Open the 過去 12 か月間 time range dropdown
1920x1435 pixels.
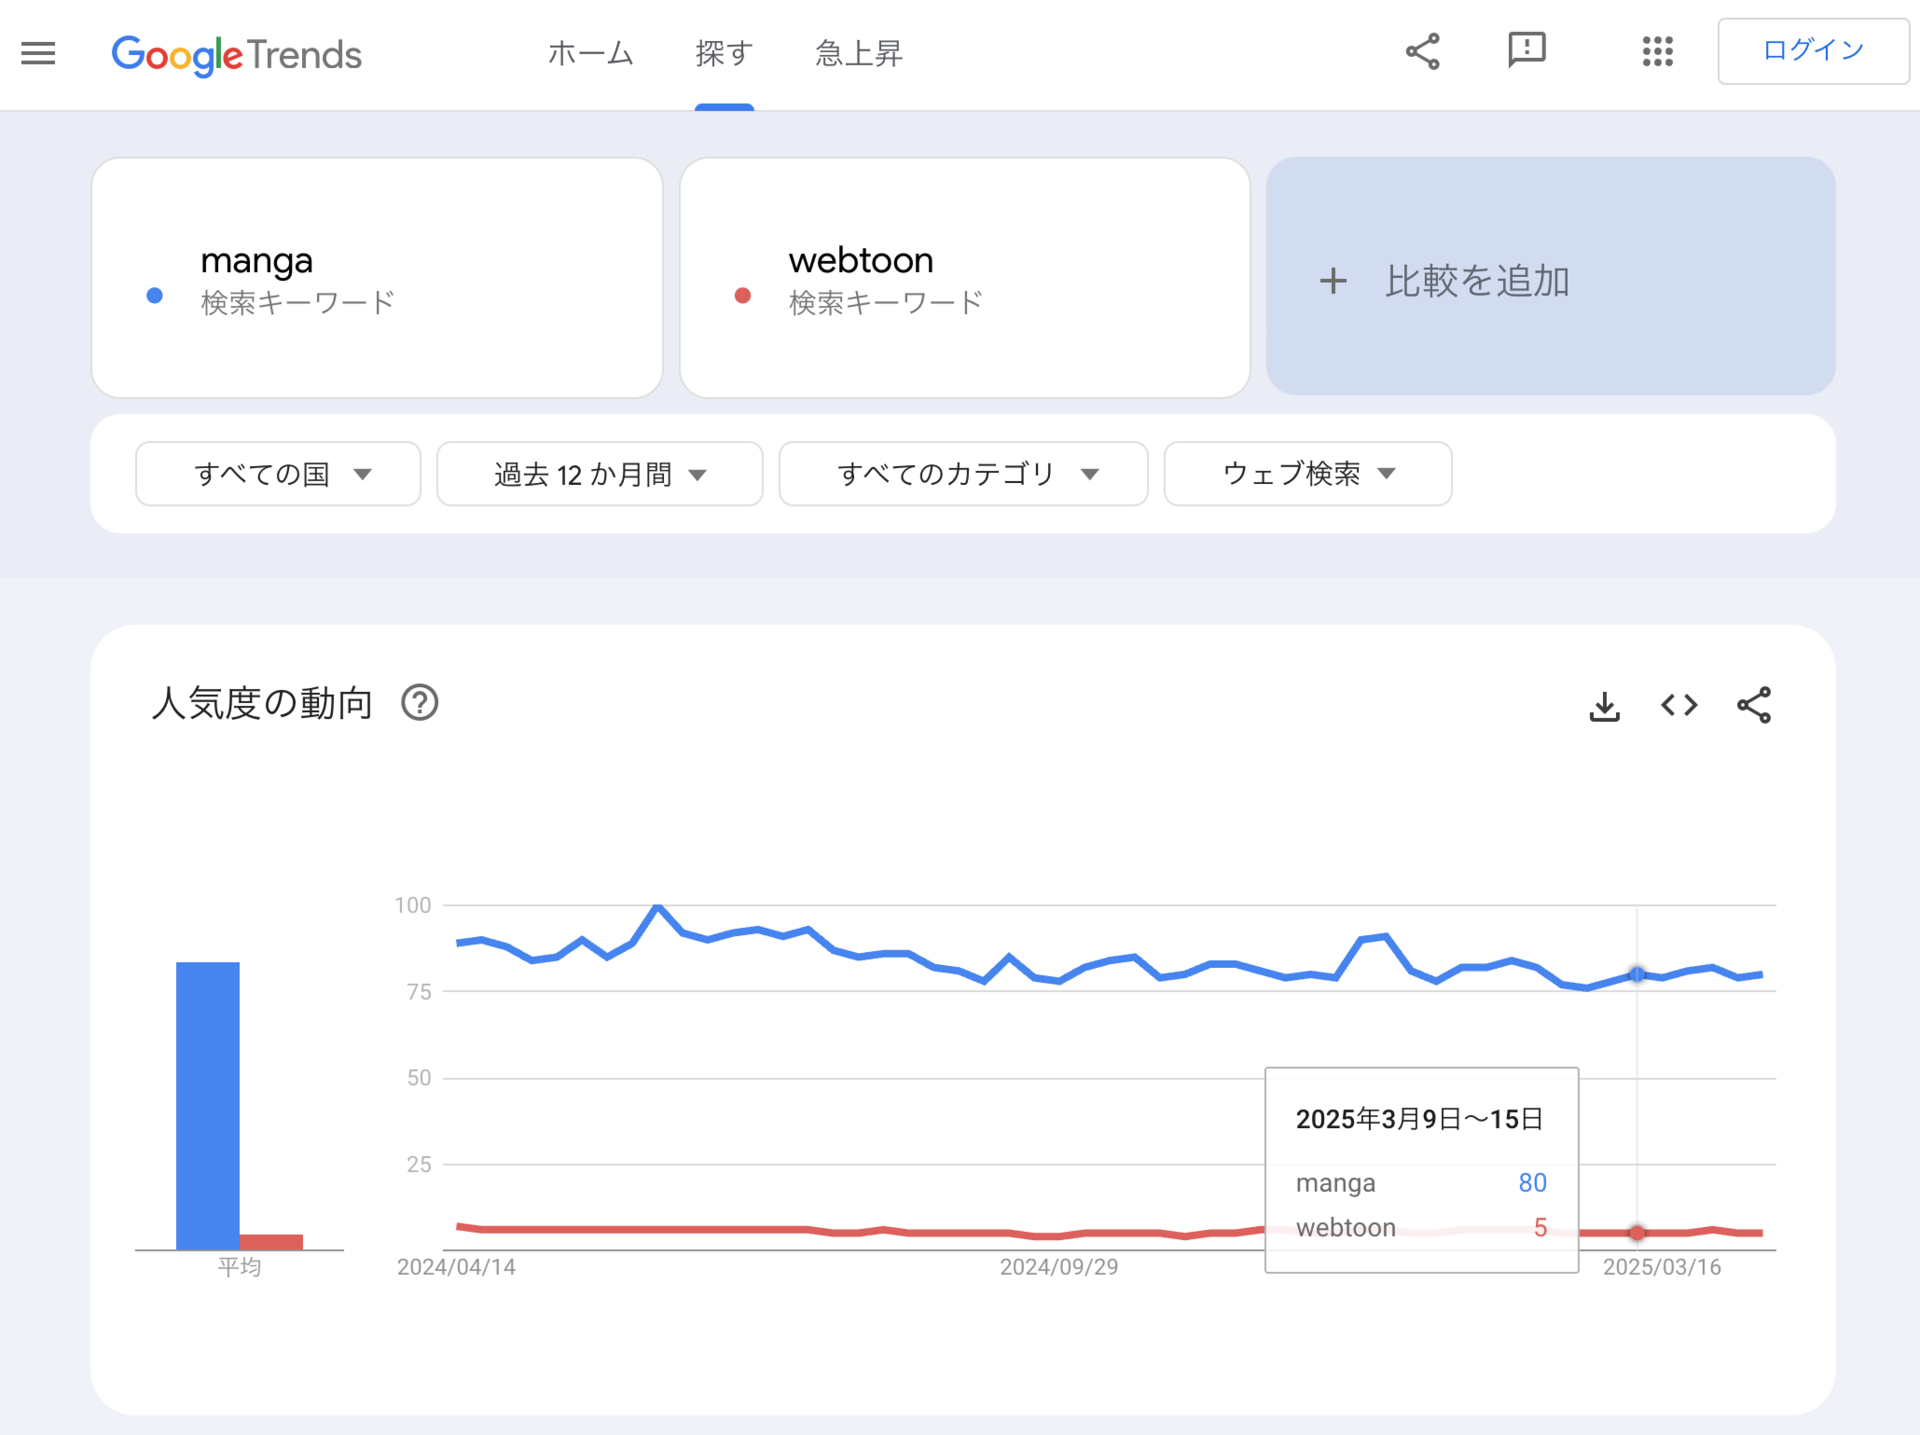pos(599,474)
